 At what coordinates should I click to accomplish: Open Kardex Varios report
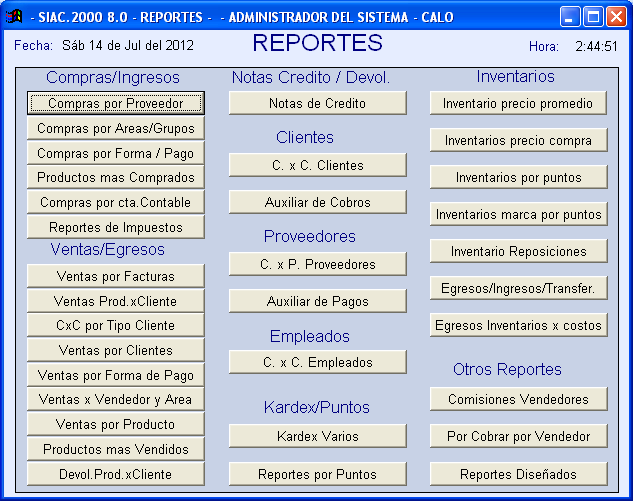(x=317, y=436)
